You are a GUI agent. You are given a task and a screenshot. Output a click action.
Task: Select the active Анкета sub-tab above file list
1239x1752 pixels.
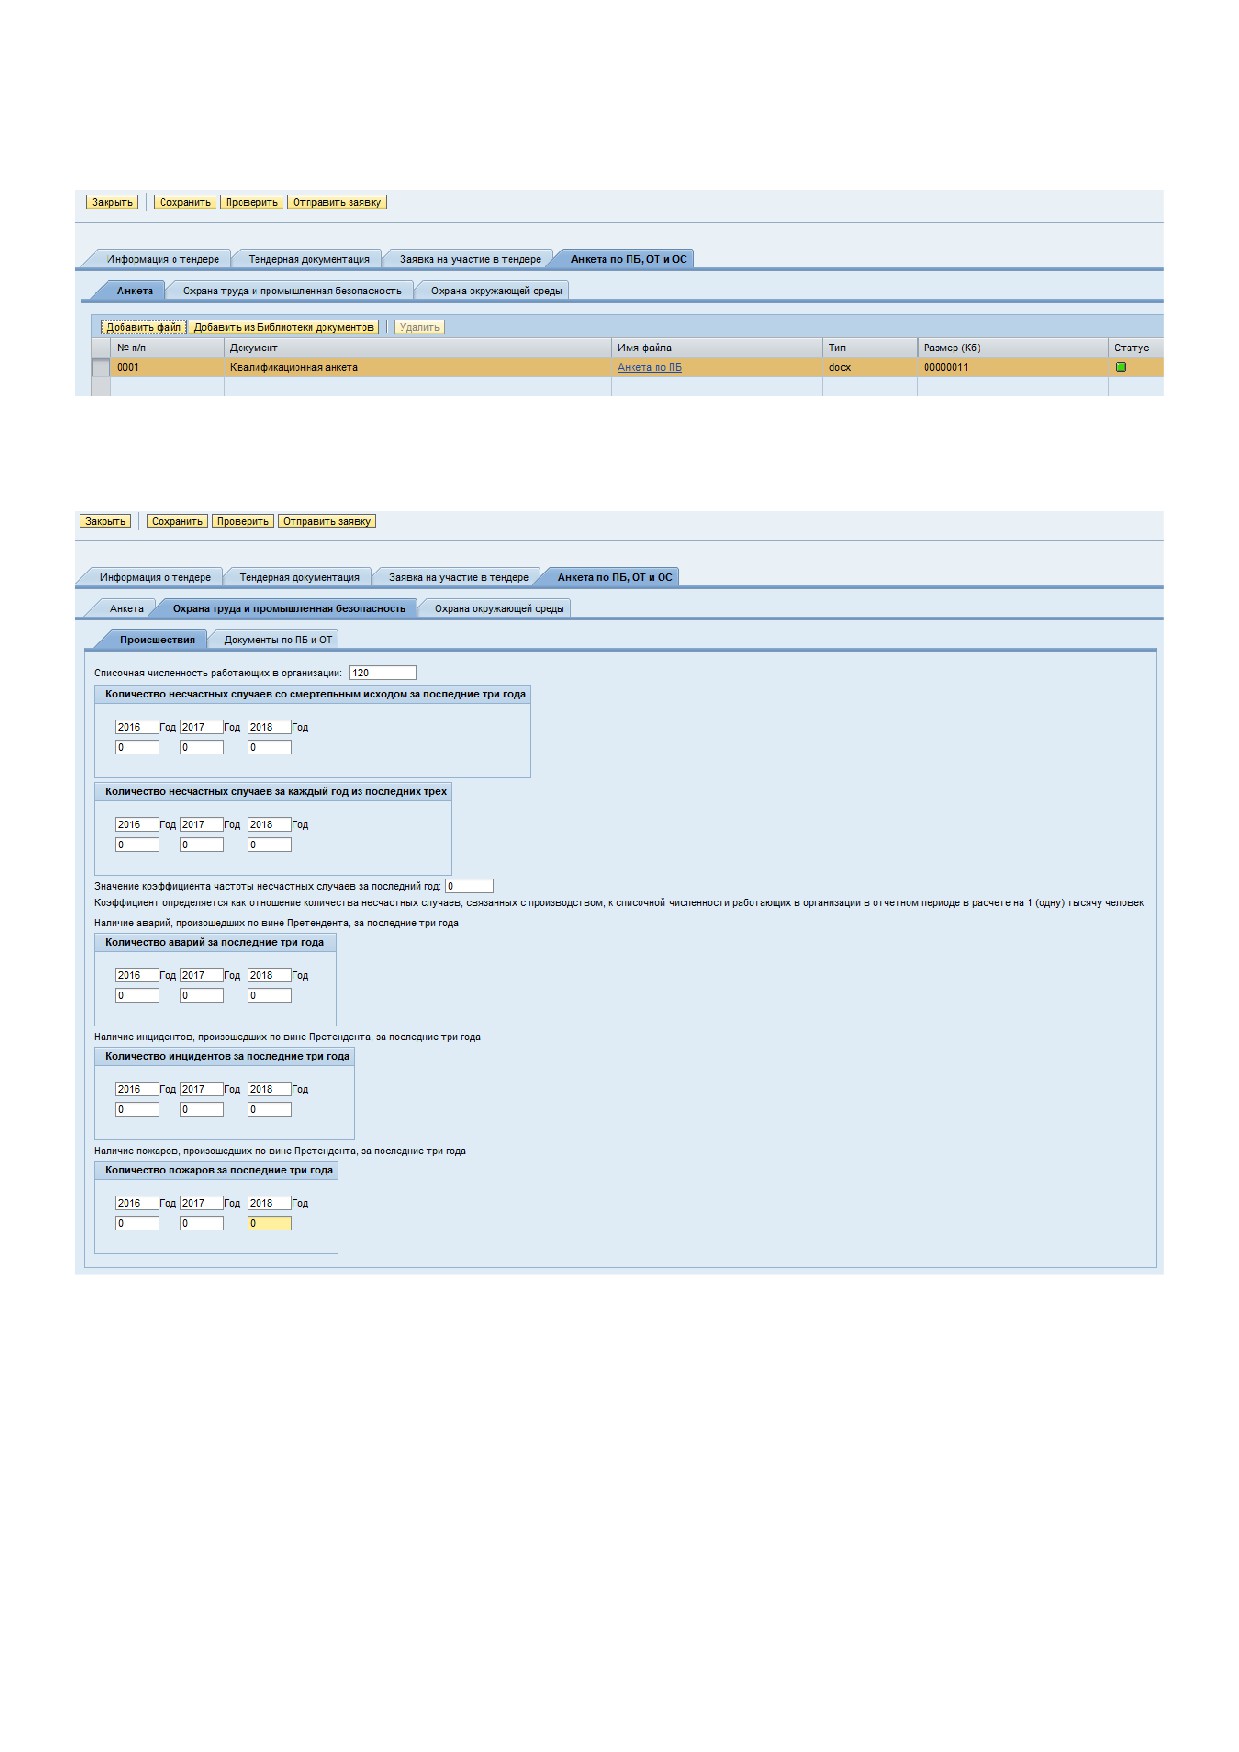[134, 291]
